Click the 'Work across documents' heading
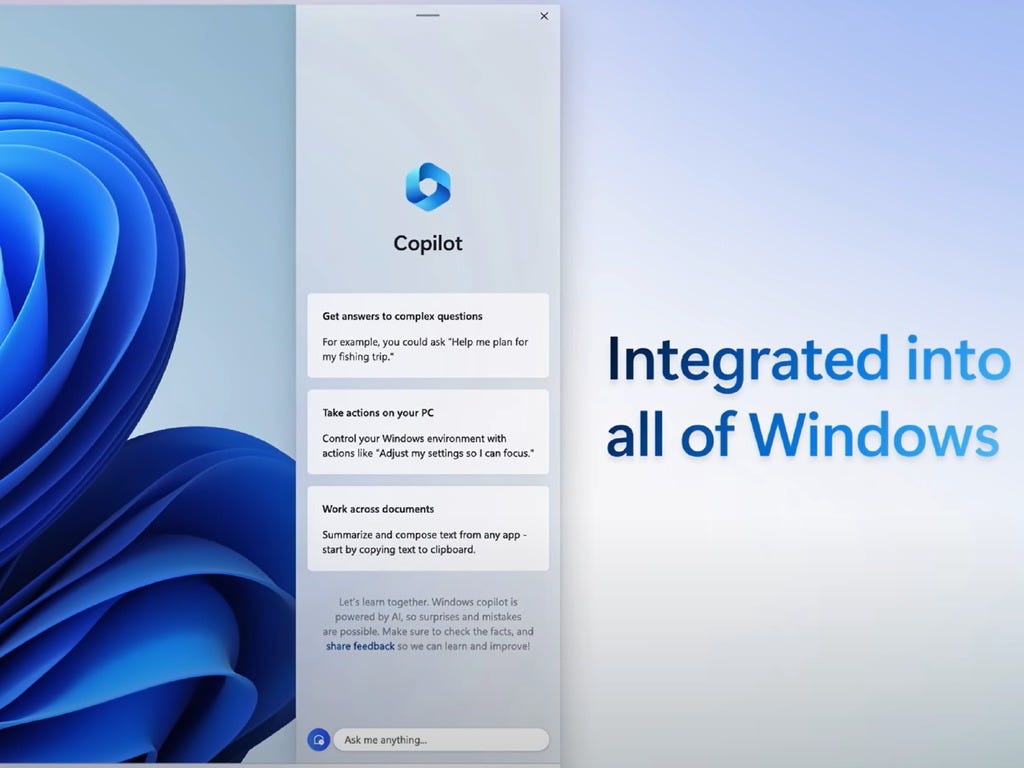The height and width of the screenshot is (768, 1024). tap(378, 508)
